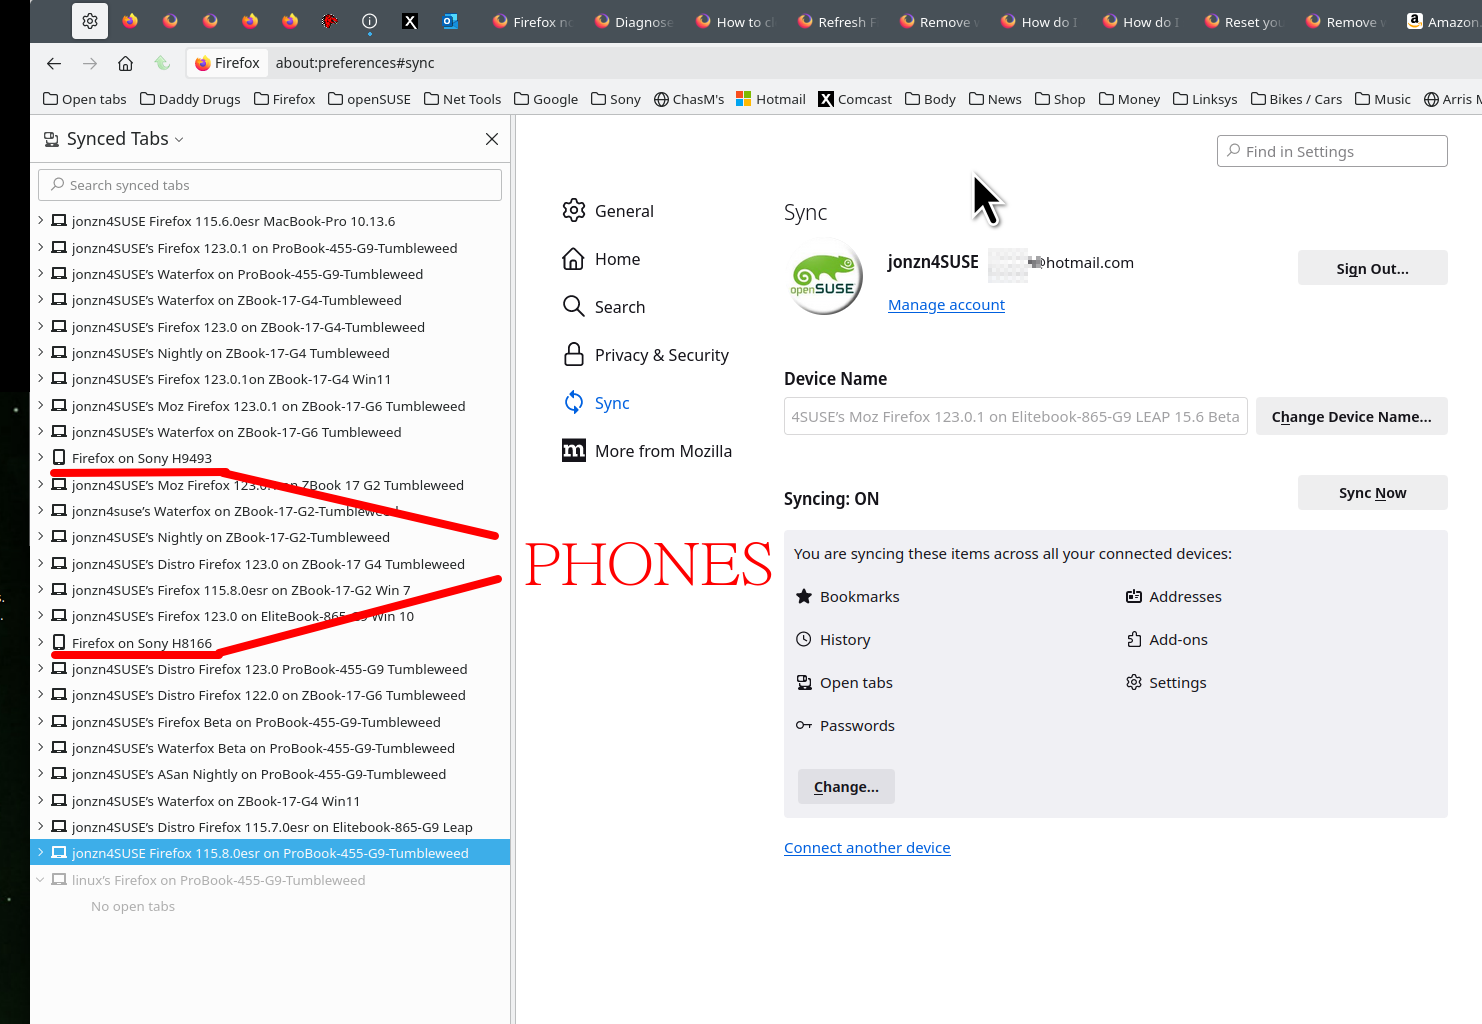The image size is (1482, 1024).
Task: Close the Synced Tabs sidebar
Action: pos(492,139)
